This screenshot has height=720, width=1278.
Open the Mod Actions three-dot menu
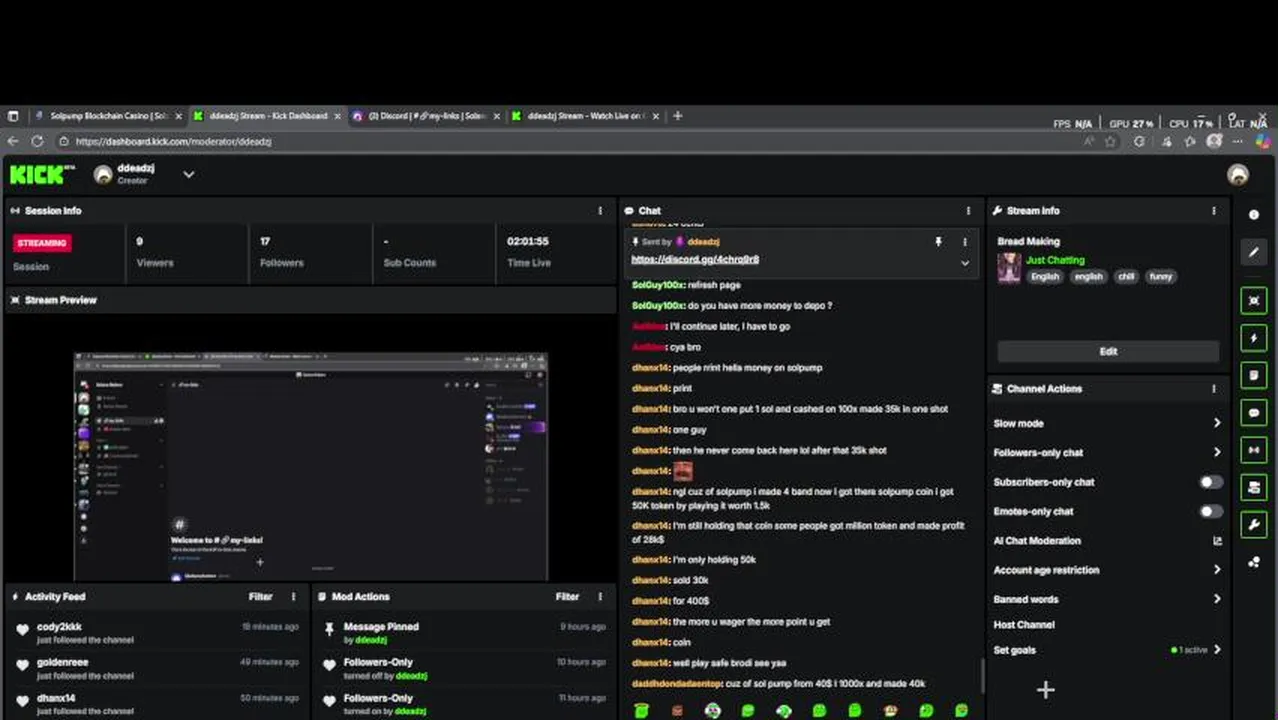600,597
